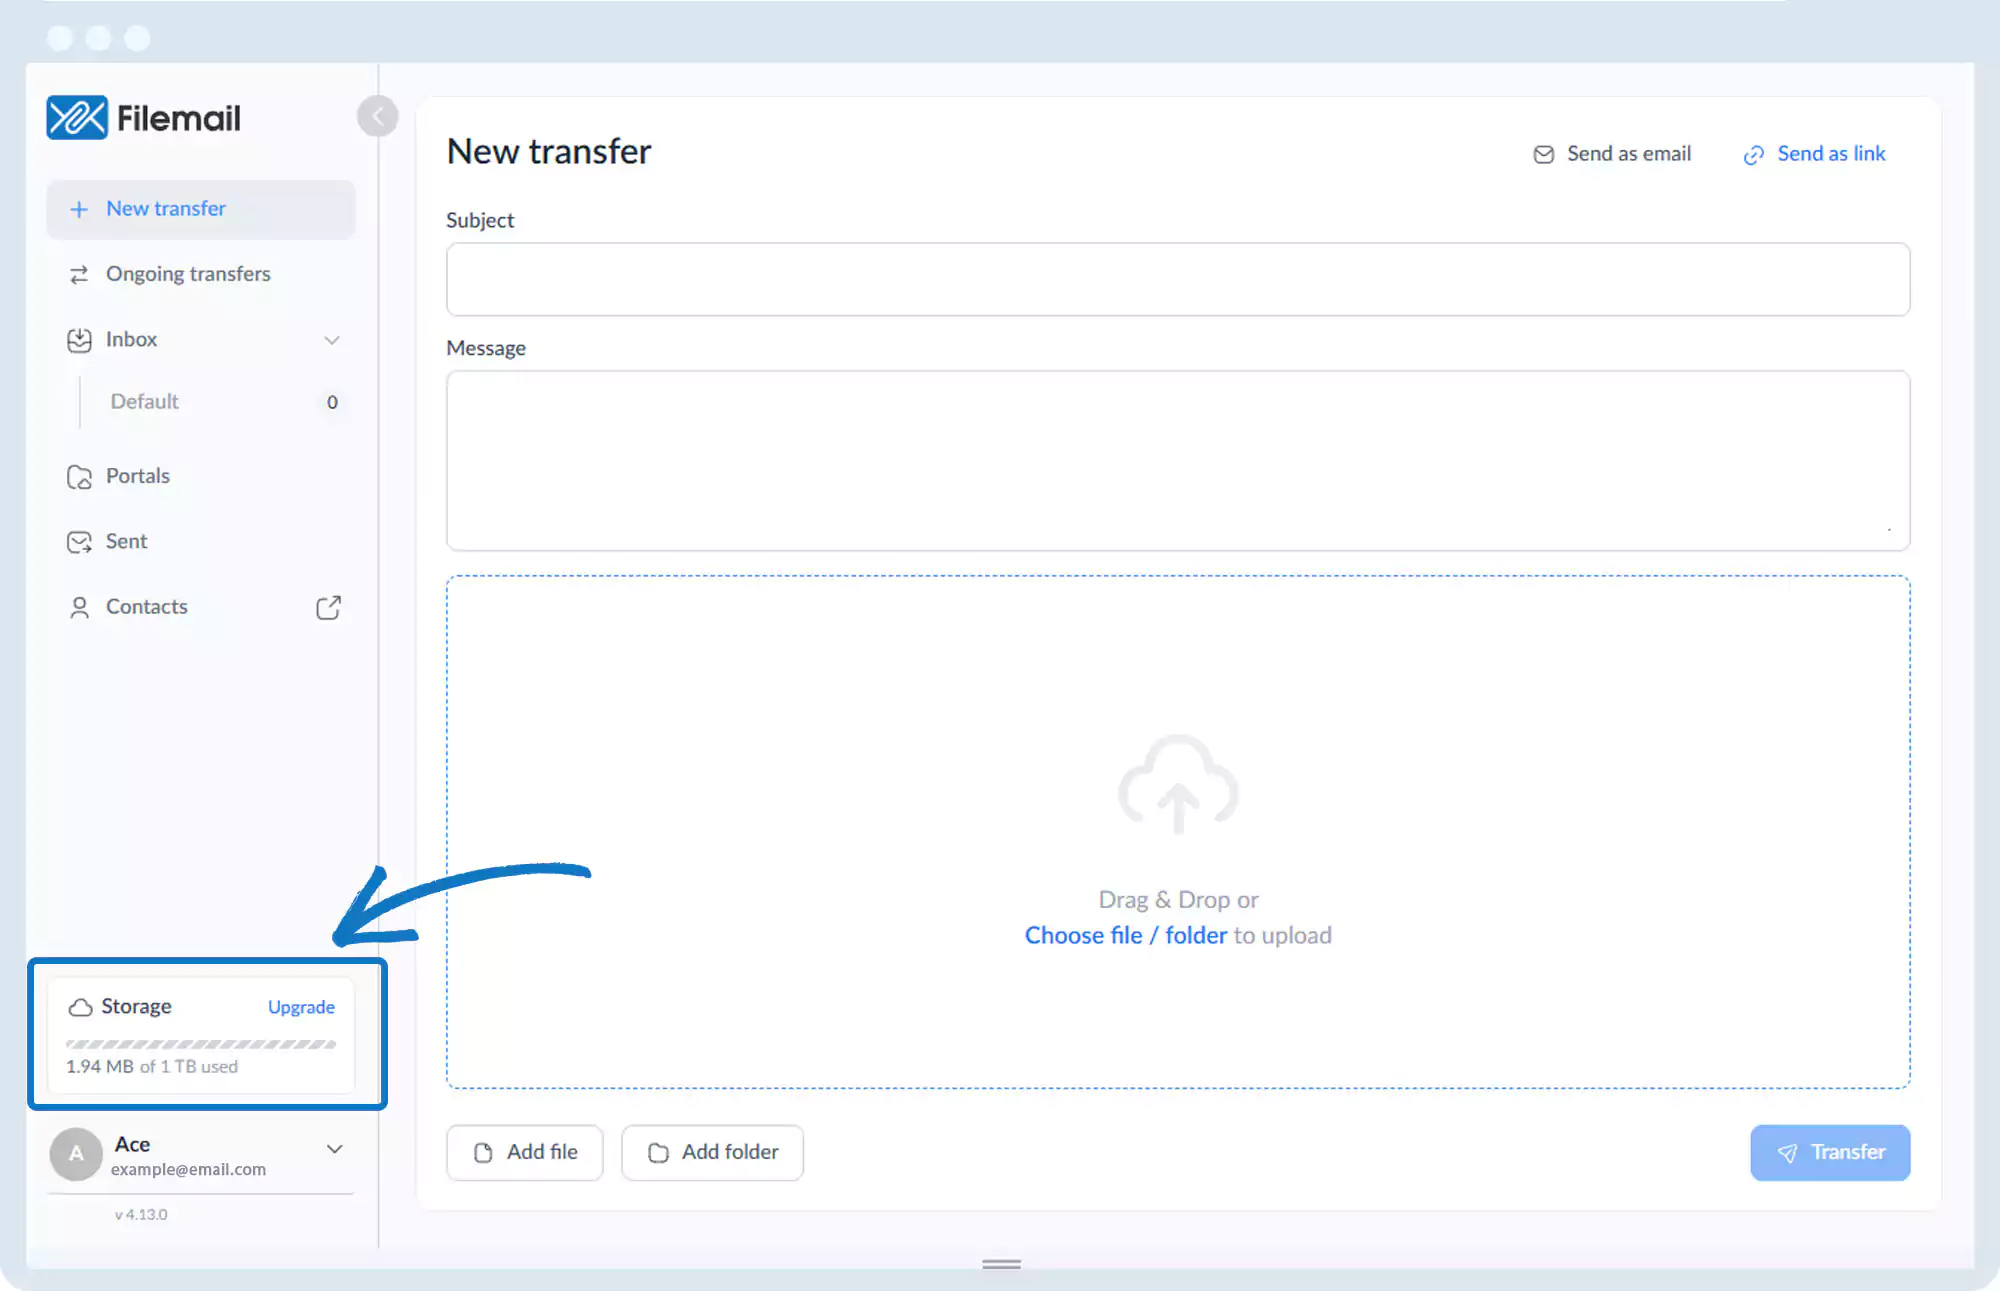Click the Upgrade storage link
Screen dimensions: 2000x1291
[301, 1007]
